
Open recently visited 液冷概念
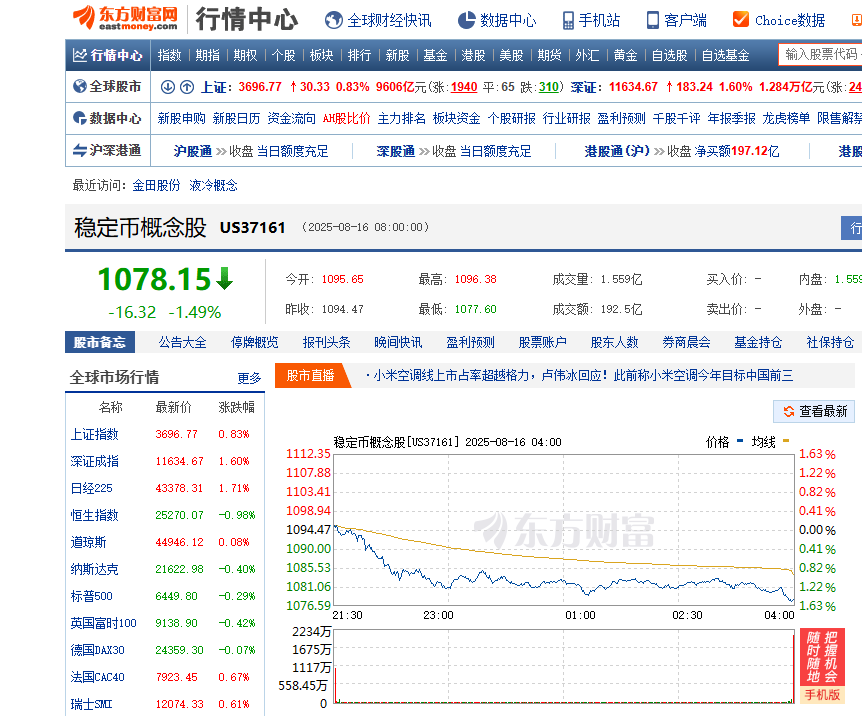pyautogui.click(x=213, y=185)
